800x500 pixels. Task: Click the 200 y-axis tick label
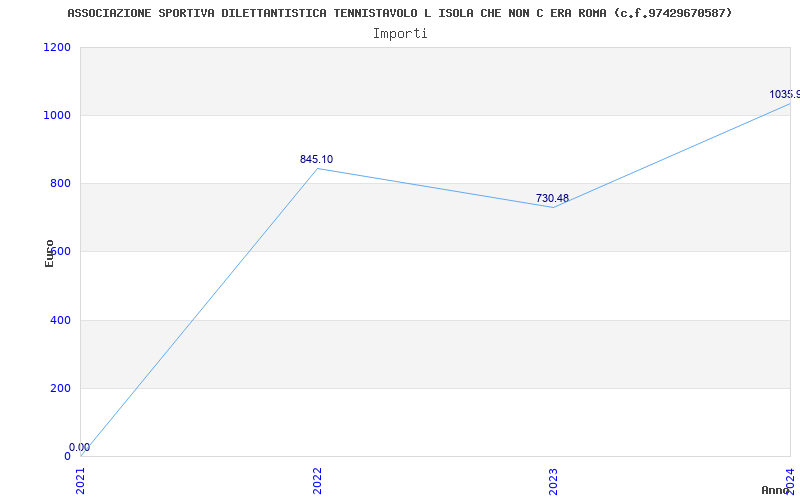60,388
